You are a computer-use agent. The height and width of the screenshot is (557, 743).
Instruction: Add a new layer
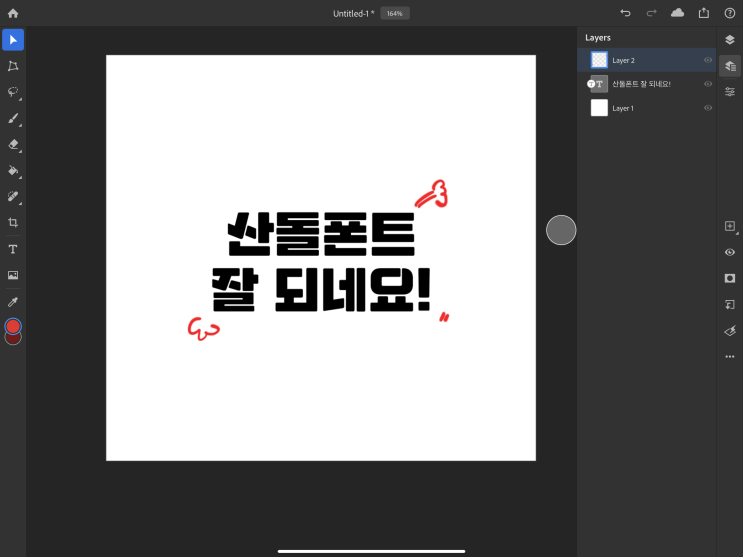point(730,226)
